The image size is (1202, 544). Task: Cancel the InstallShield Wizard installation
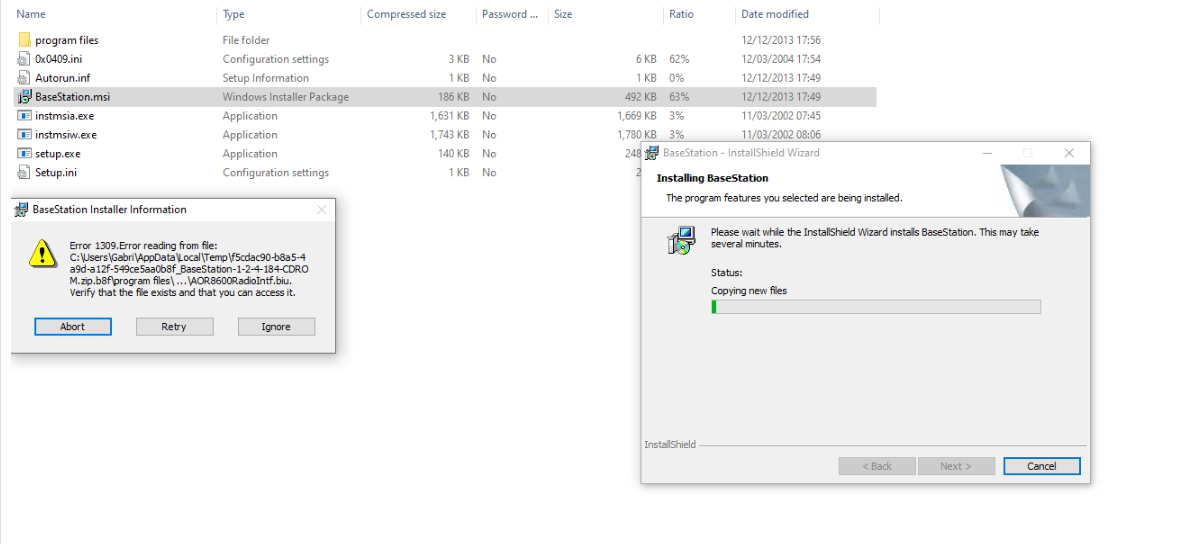pos(1041,466)
